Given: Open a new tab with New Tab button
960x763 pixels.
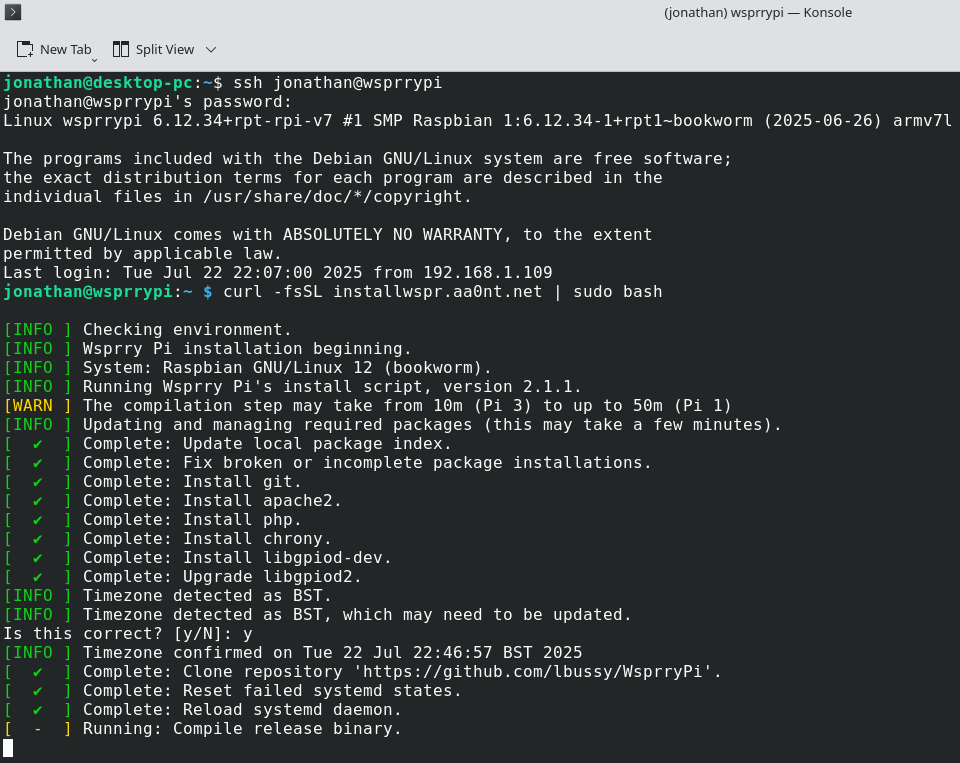Looking at the screenshot, I should click(54, 50).
